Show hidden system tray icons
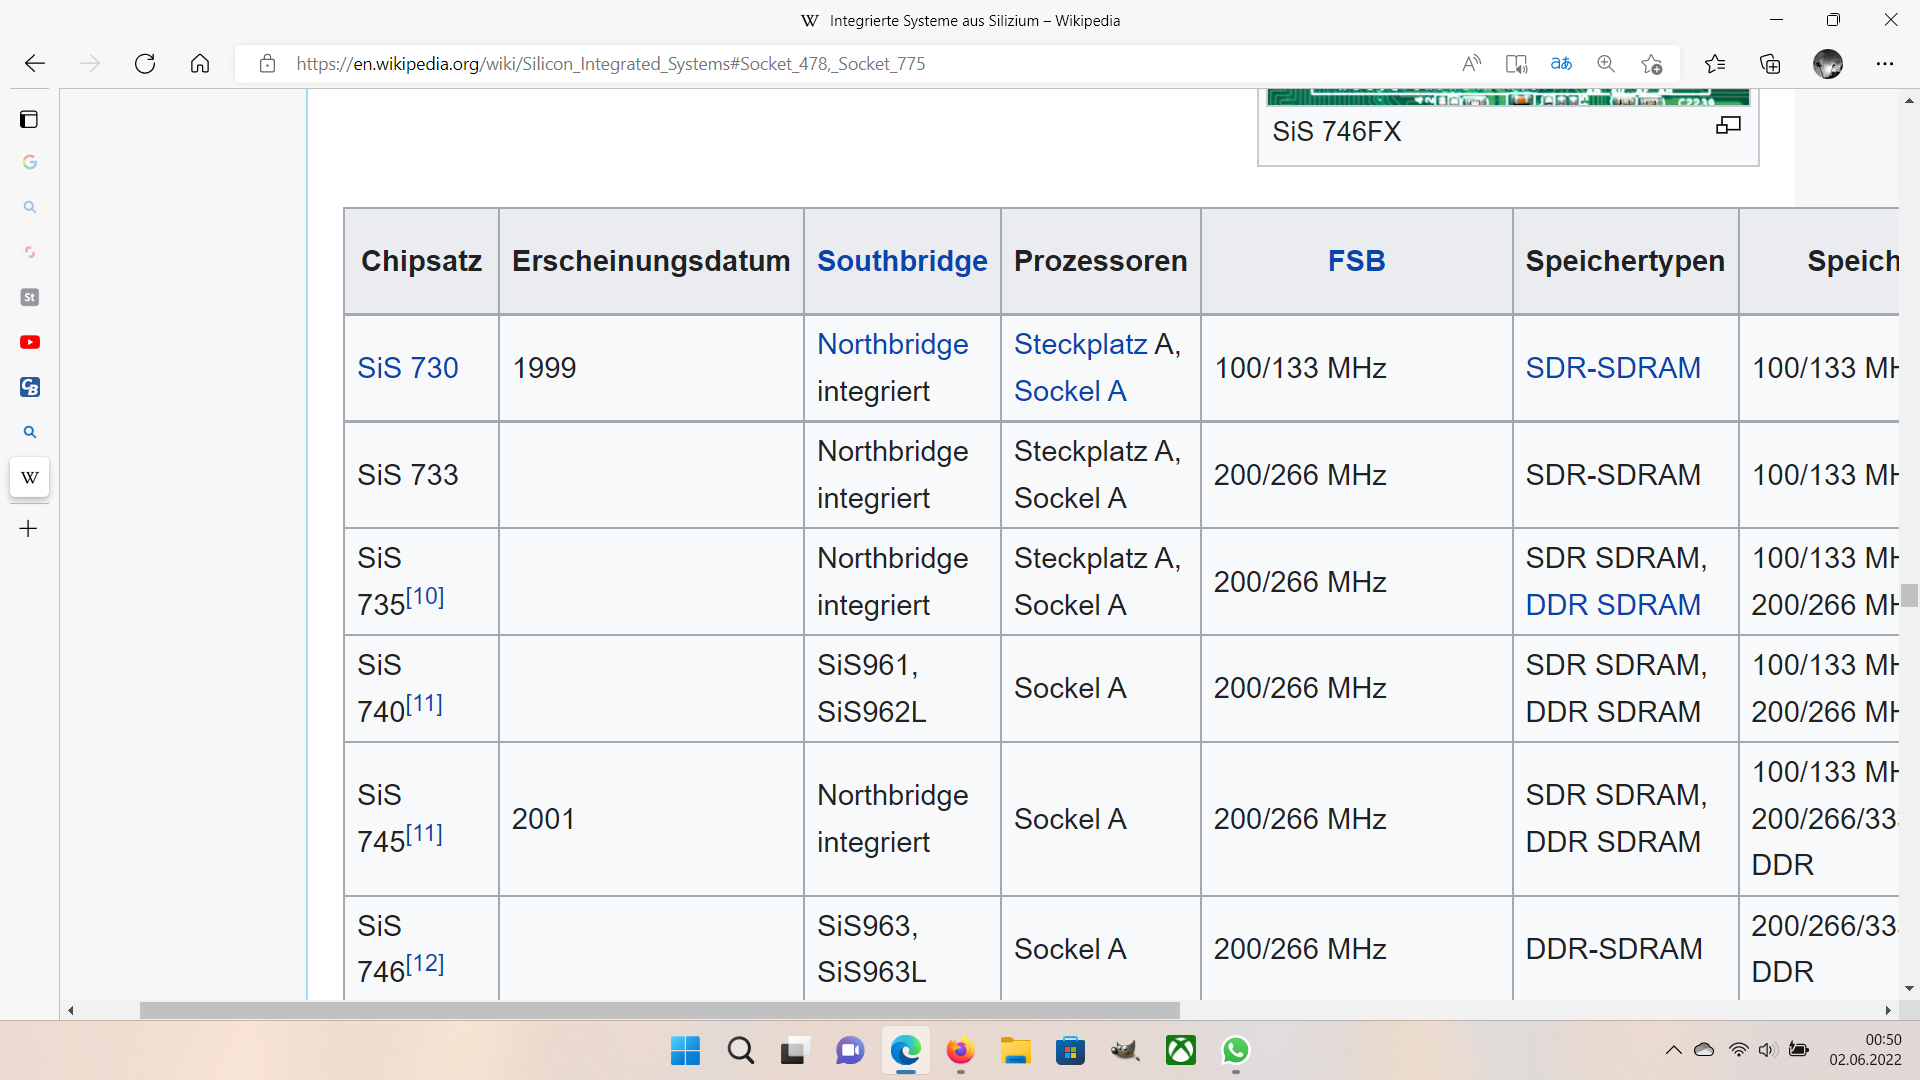 (1673, 1050)
